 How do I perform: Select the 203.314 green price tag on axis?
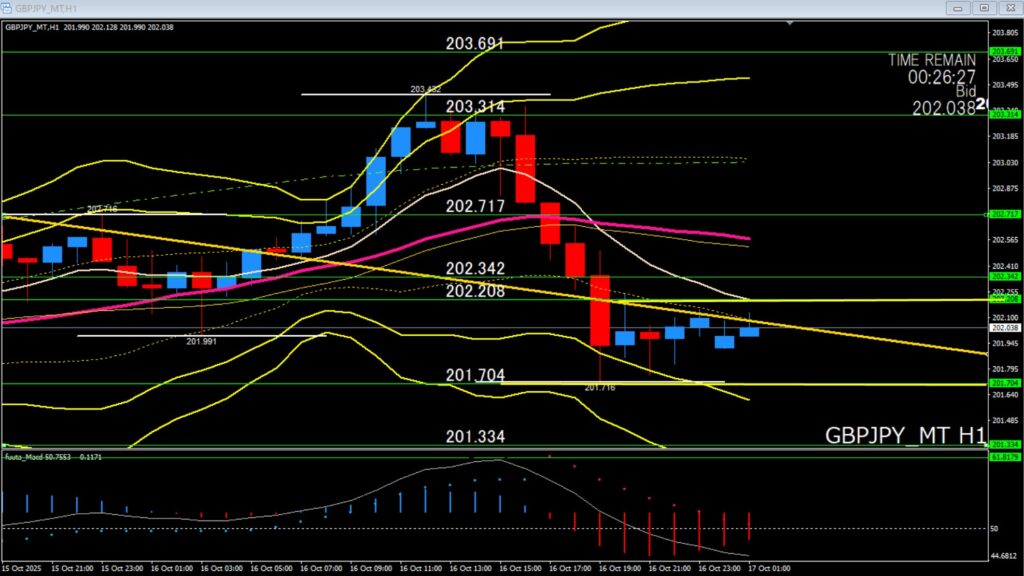(x=1004, y=115)
